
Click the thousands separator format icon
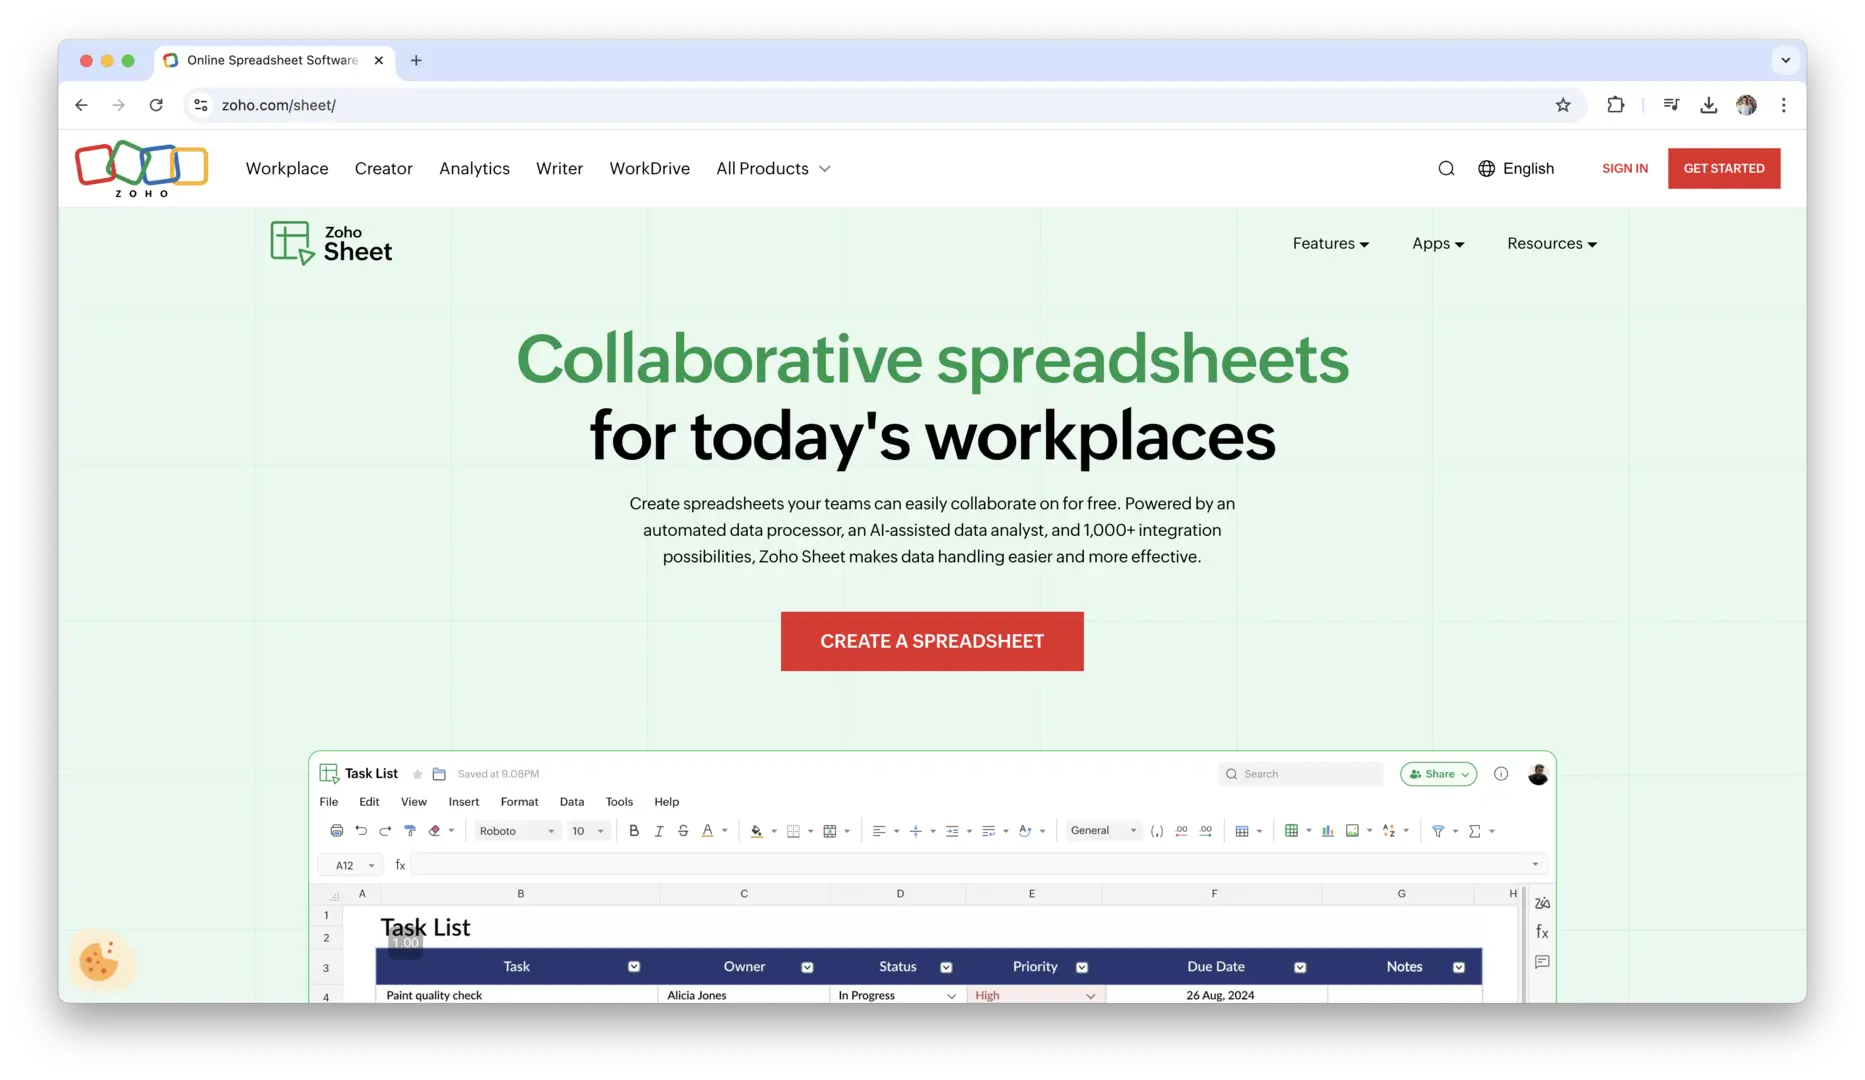click(x=1157, y=831)
